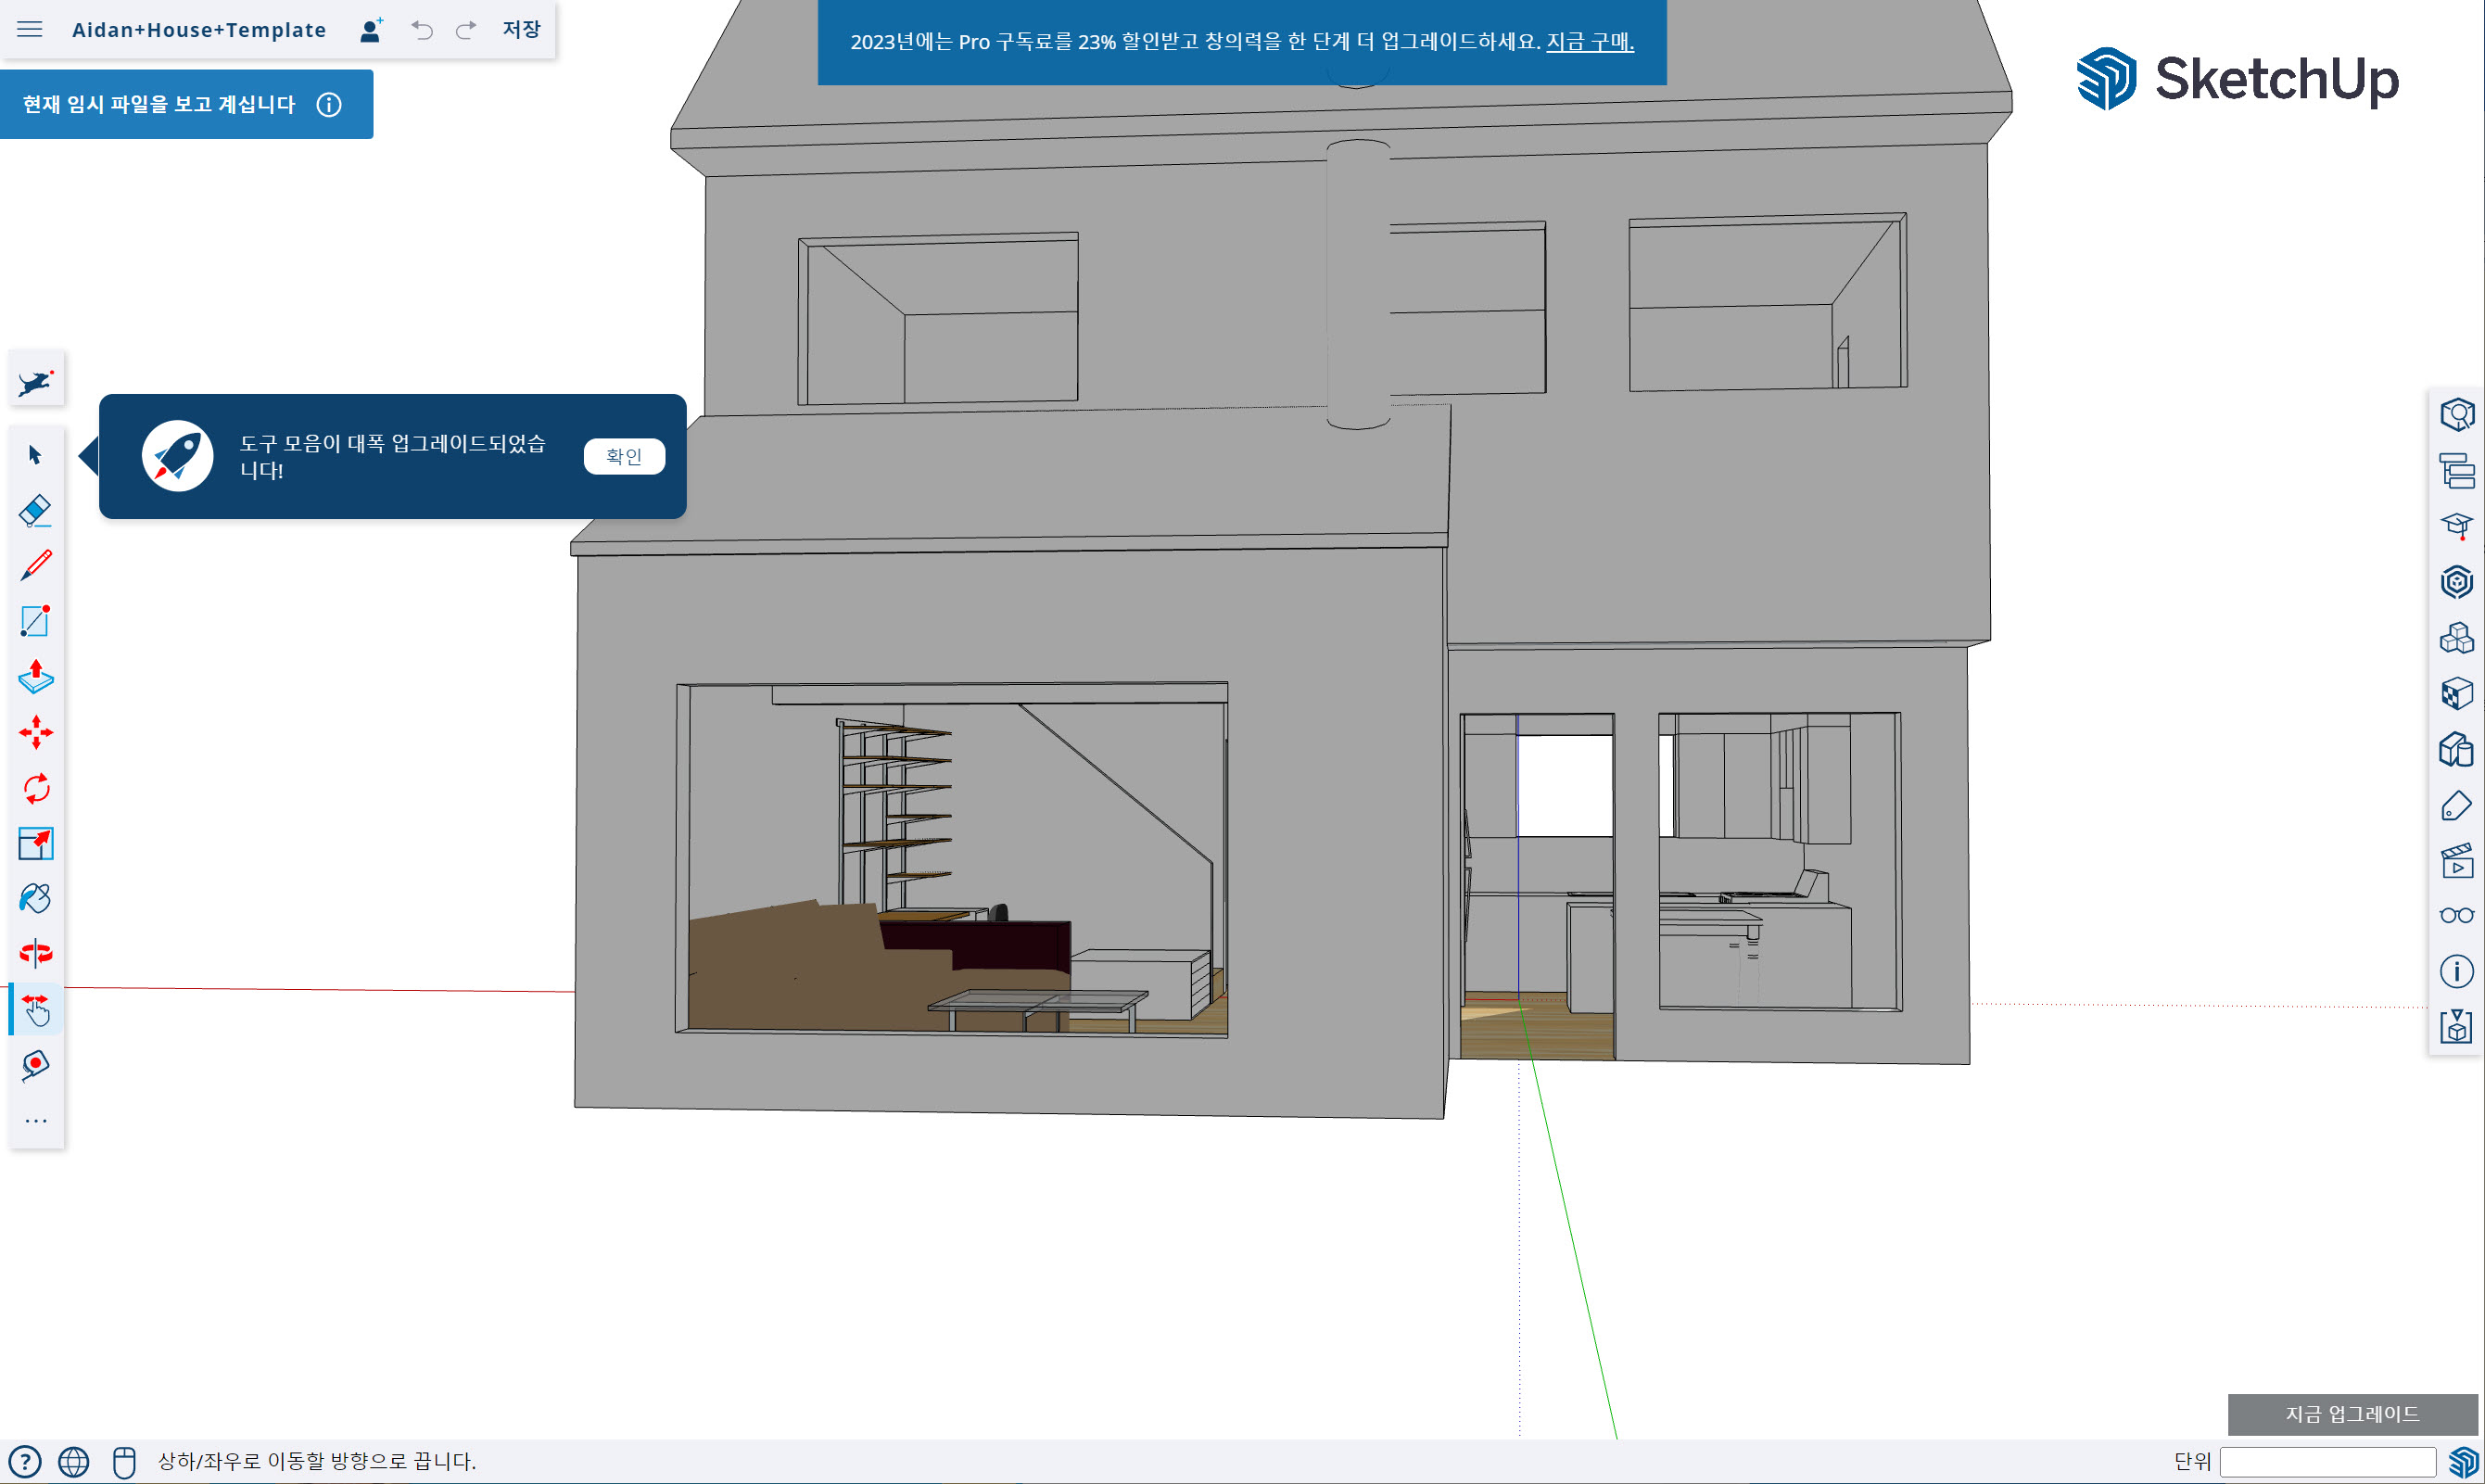The height and width of the screenshot is (1484, 2485).
Task: Select the Rotate tool
Action: (x=35, y=788)
